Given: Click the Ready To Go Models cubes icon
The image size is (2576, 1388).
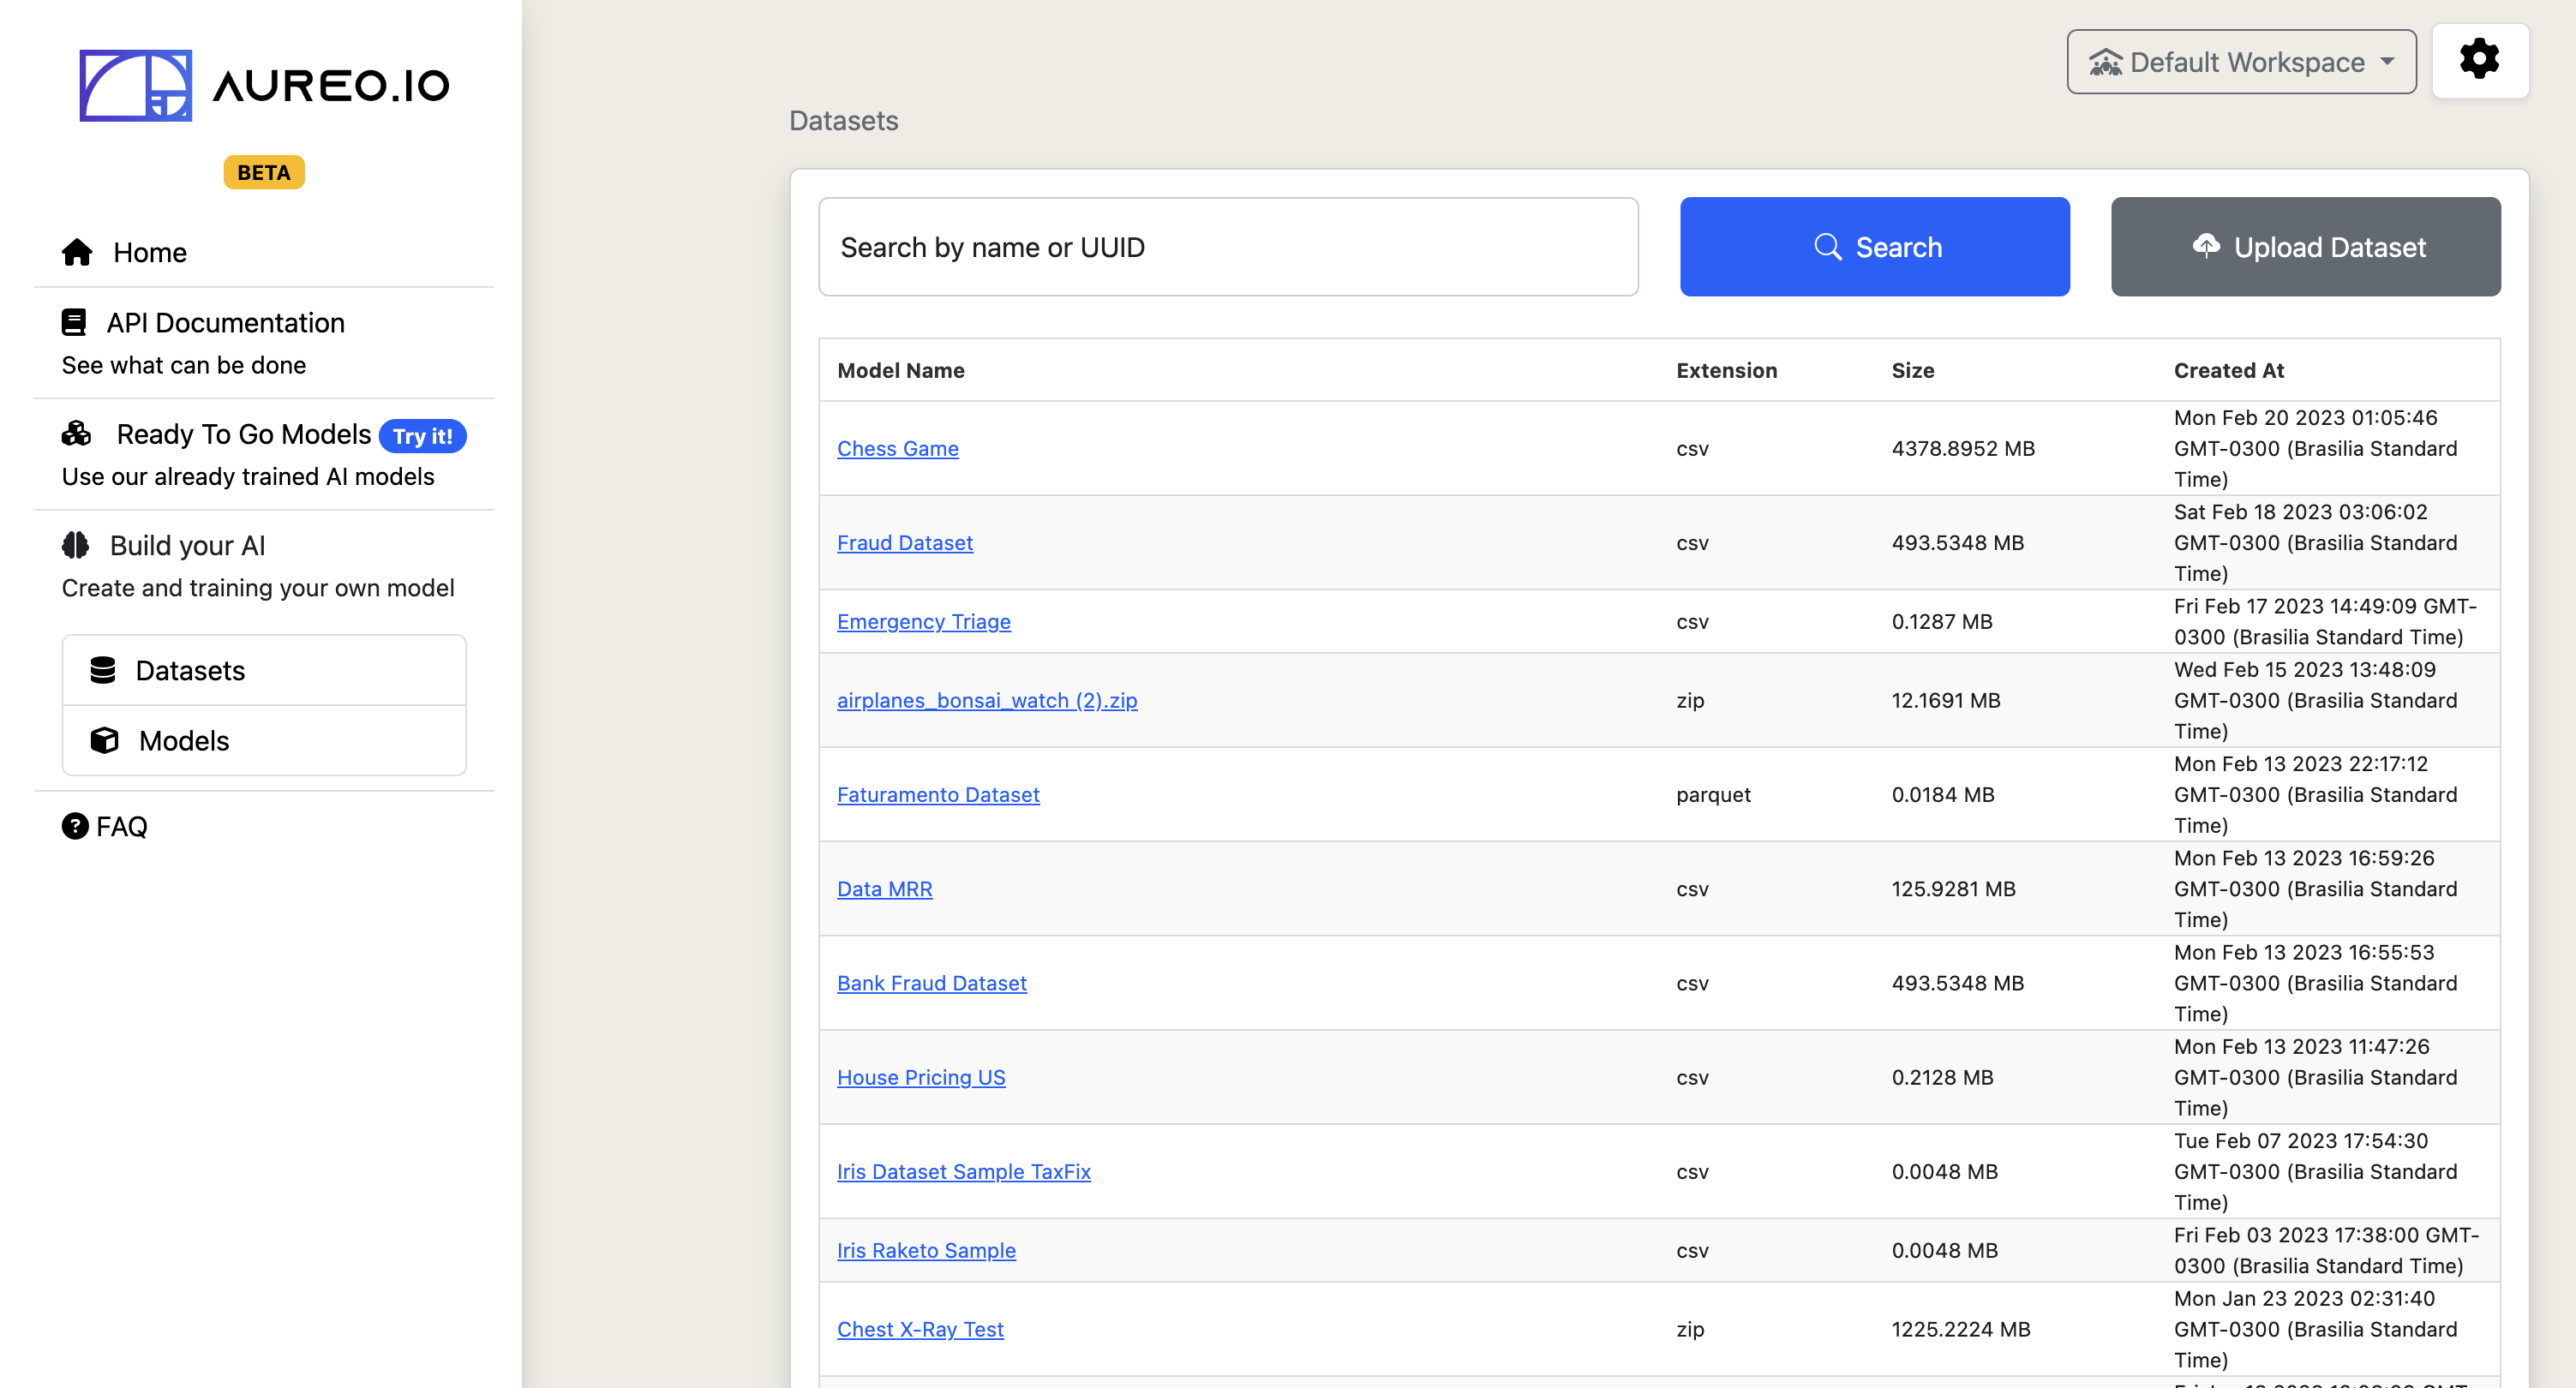Looking at the screenshot, I should [76, 434].
